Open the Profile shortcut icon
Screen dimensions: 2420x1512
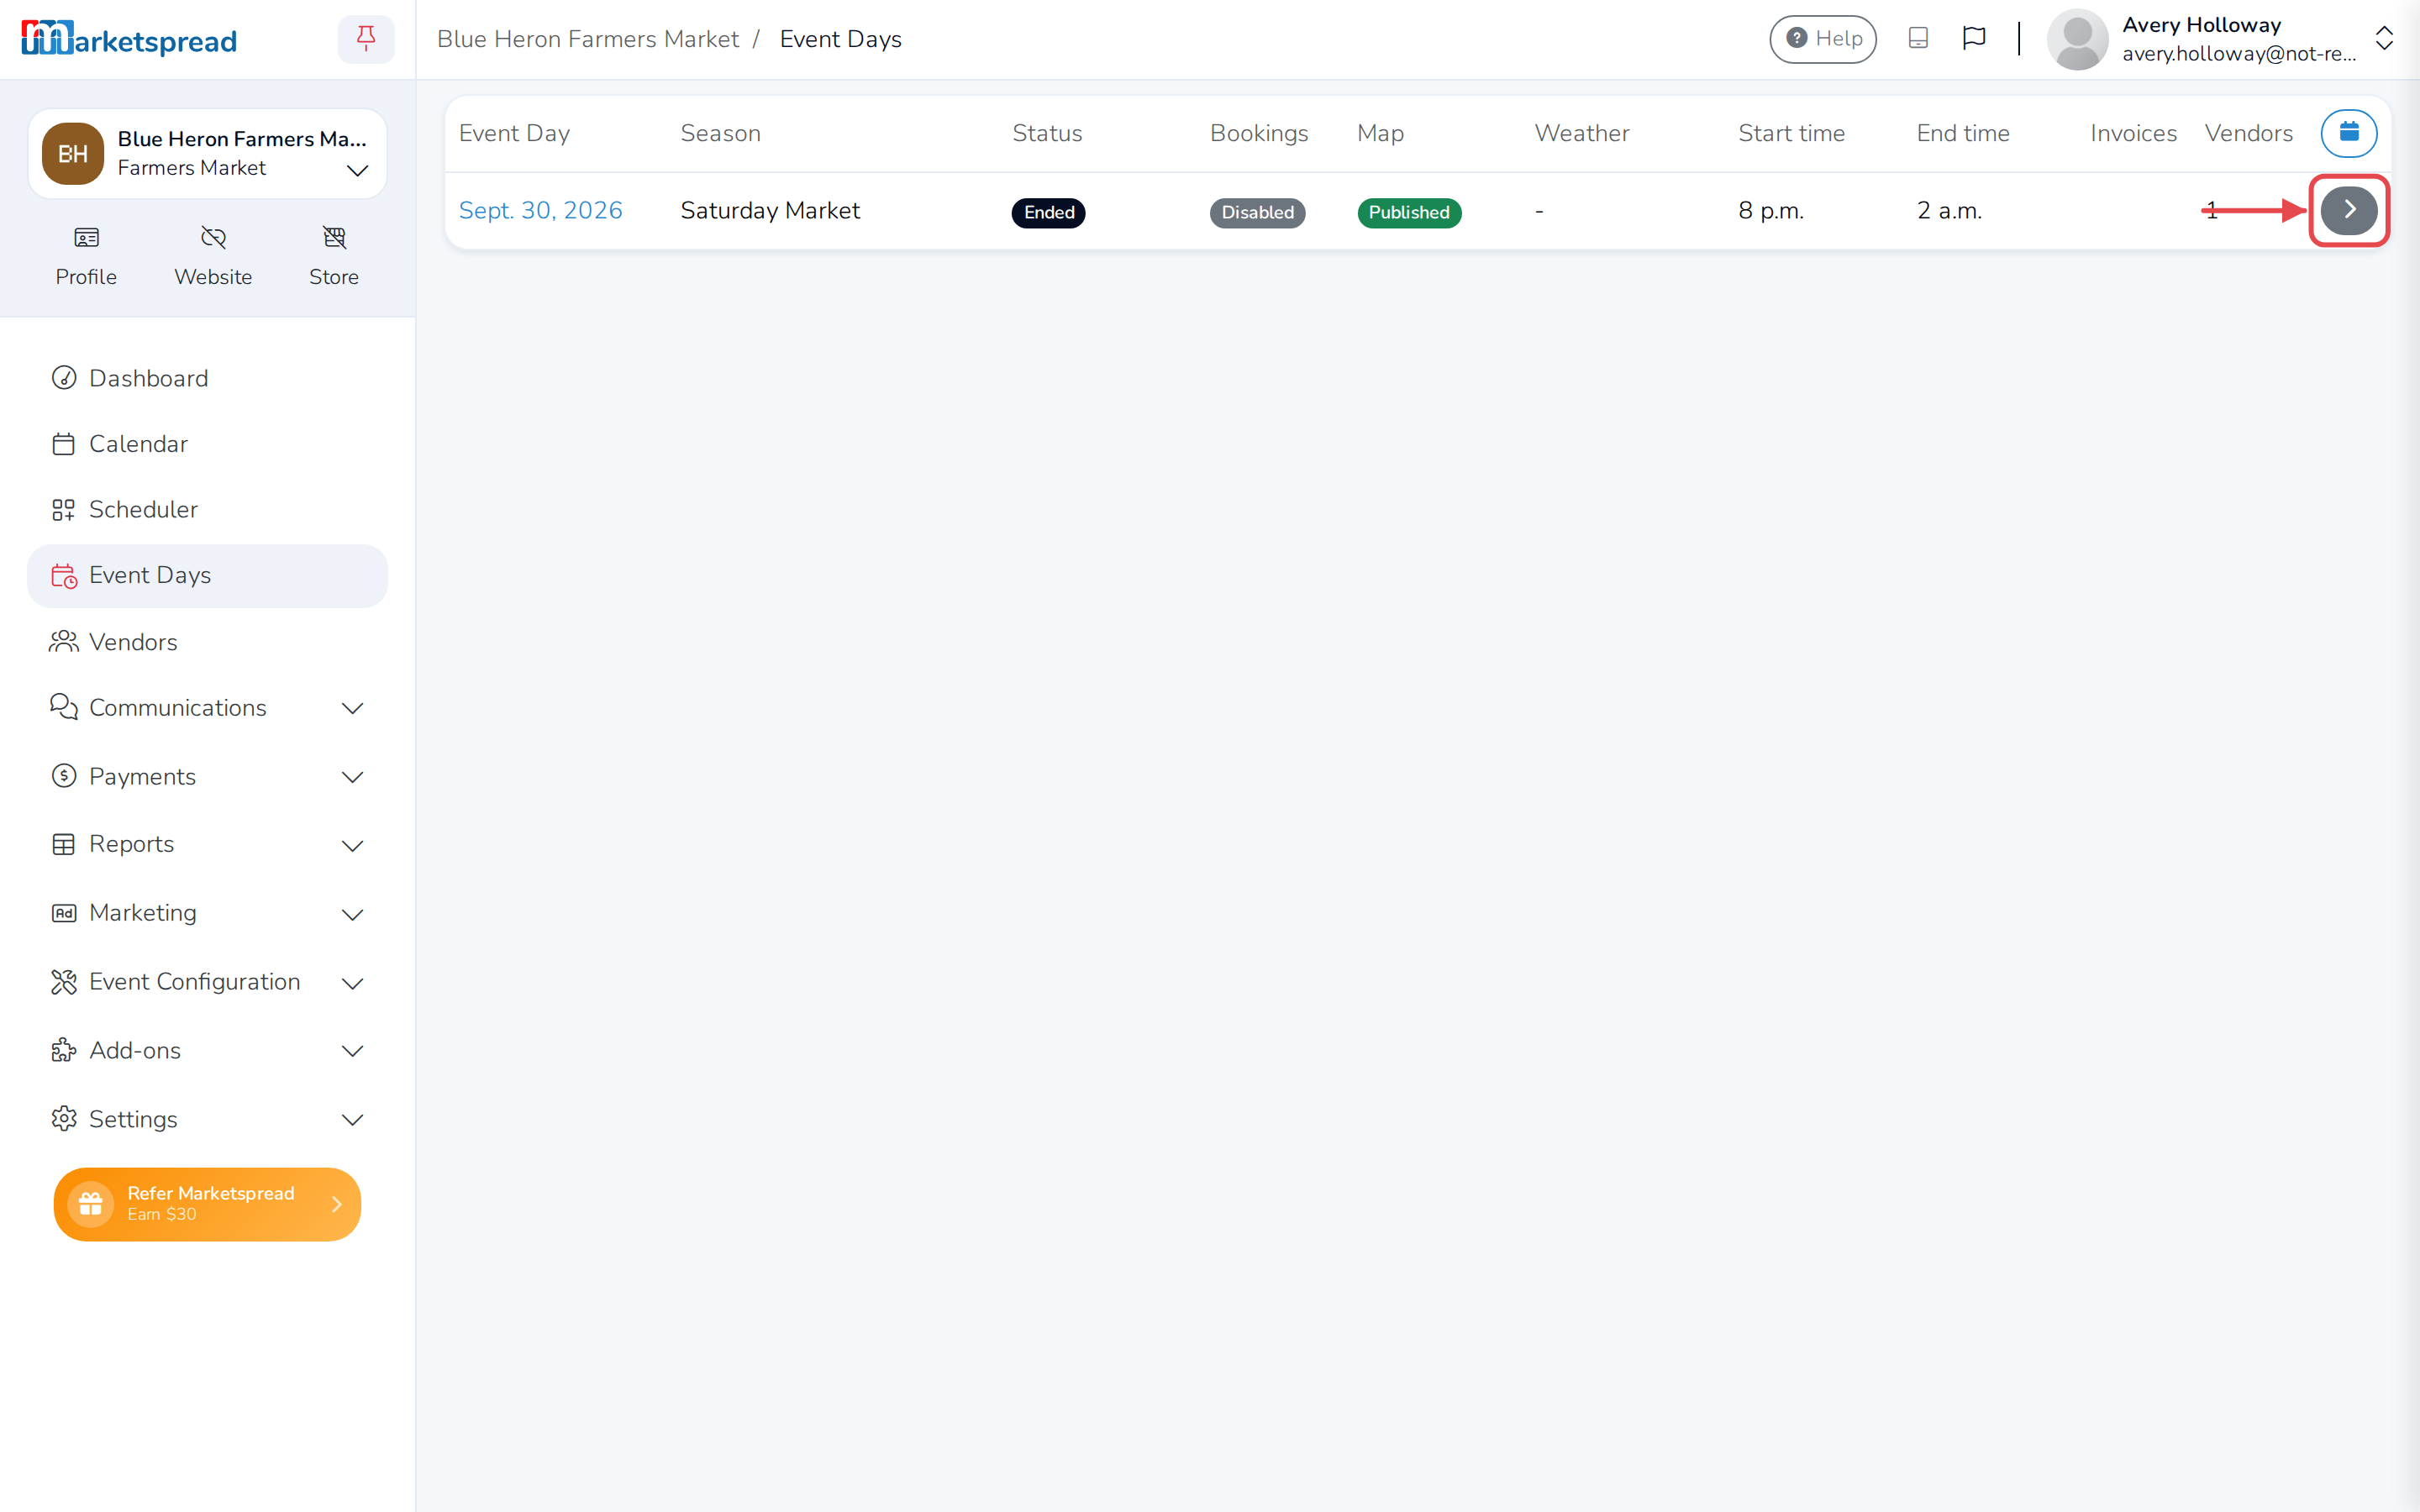86,238
